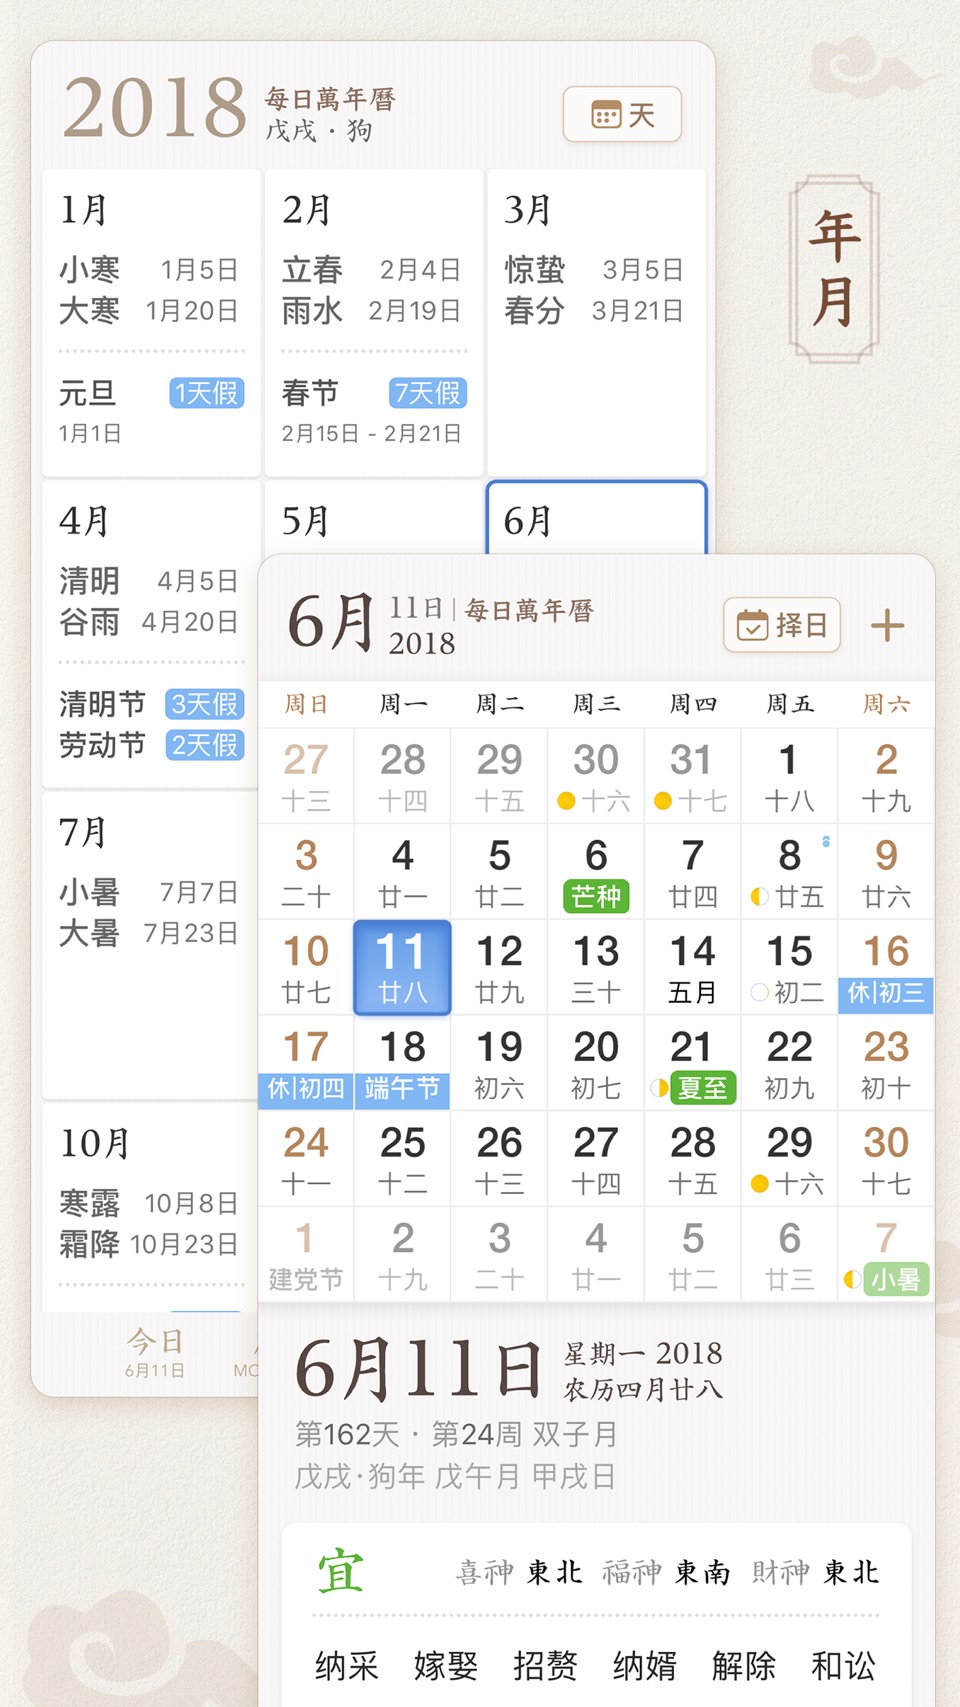This screenshot has width=960, height=1707.
Task: Select 6月 highlighted month in year view
Action: (596, 519)
